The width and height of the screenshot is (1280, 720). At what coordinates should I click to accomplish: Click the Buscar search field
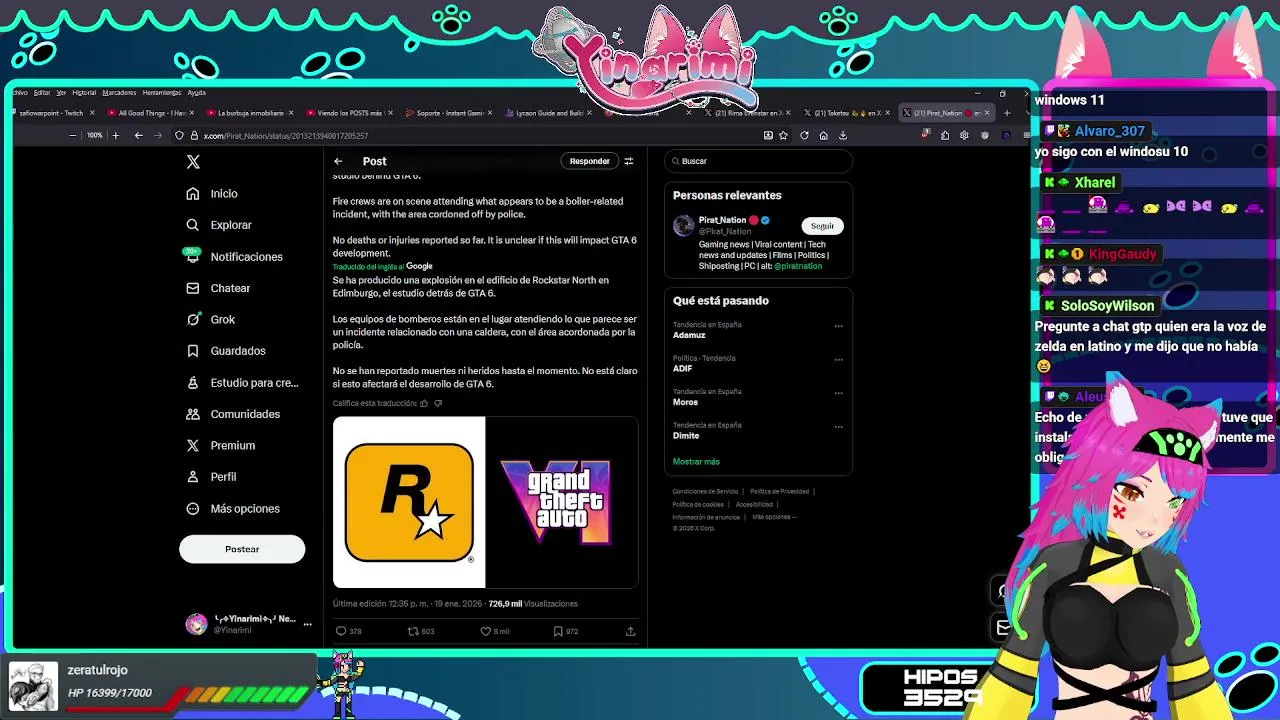758,161
